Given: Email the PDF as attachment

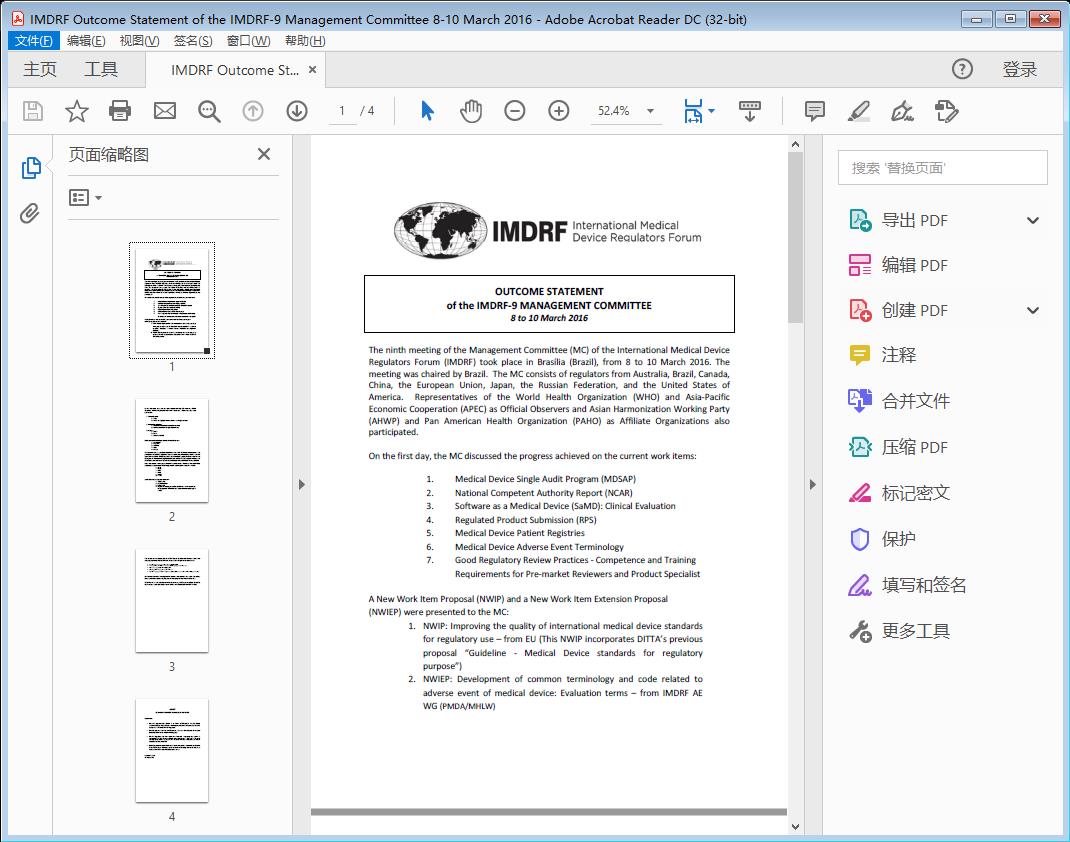Looking at the screenshot, I should coord(164,110).
